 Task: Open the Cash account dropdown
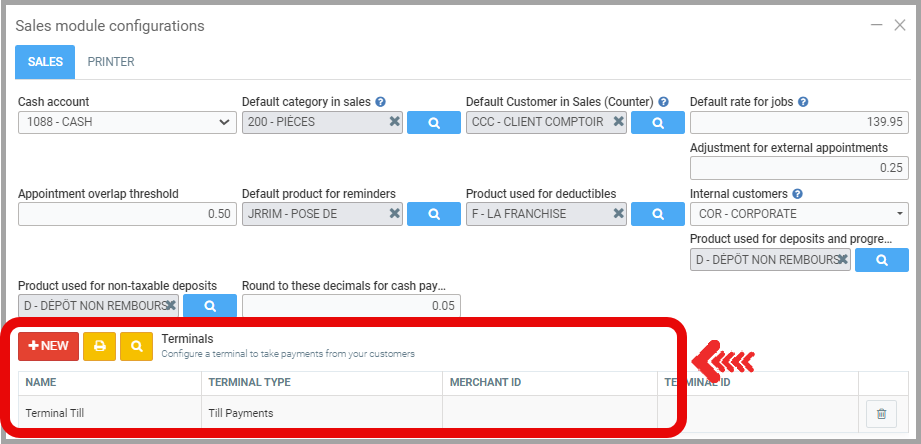click(x=127, y=122)
